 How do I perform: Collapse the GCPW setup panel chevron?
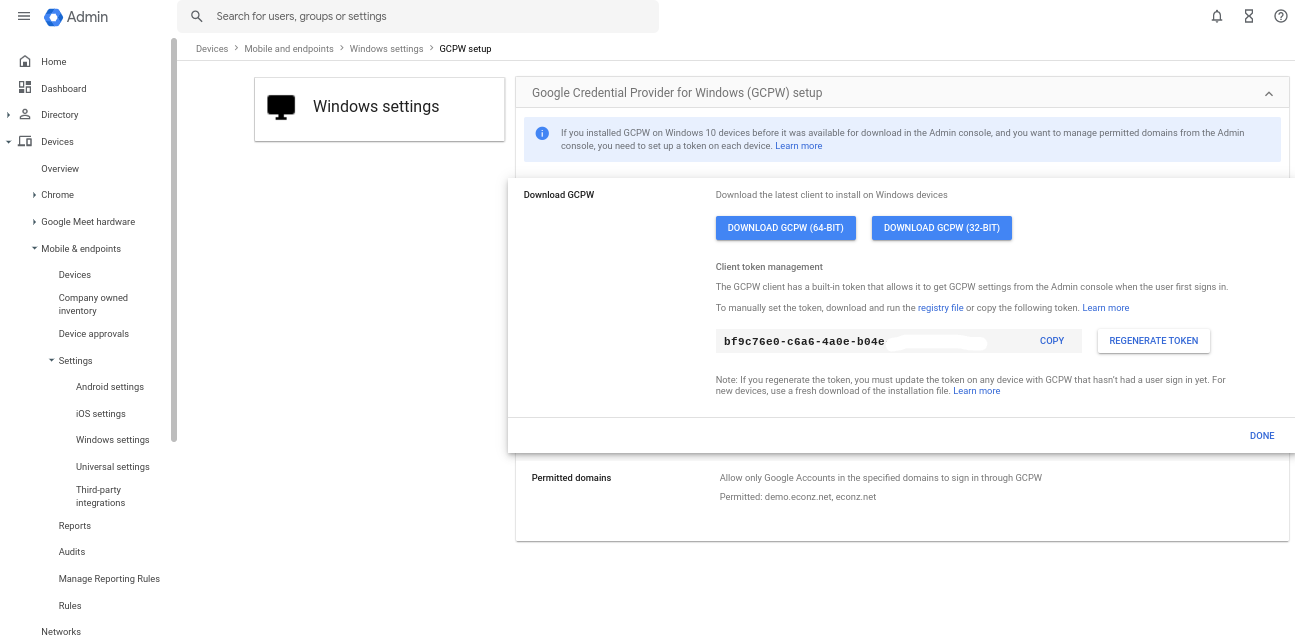(x=1269, y=94)
